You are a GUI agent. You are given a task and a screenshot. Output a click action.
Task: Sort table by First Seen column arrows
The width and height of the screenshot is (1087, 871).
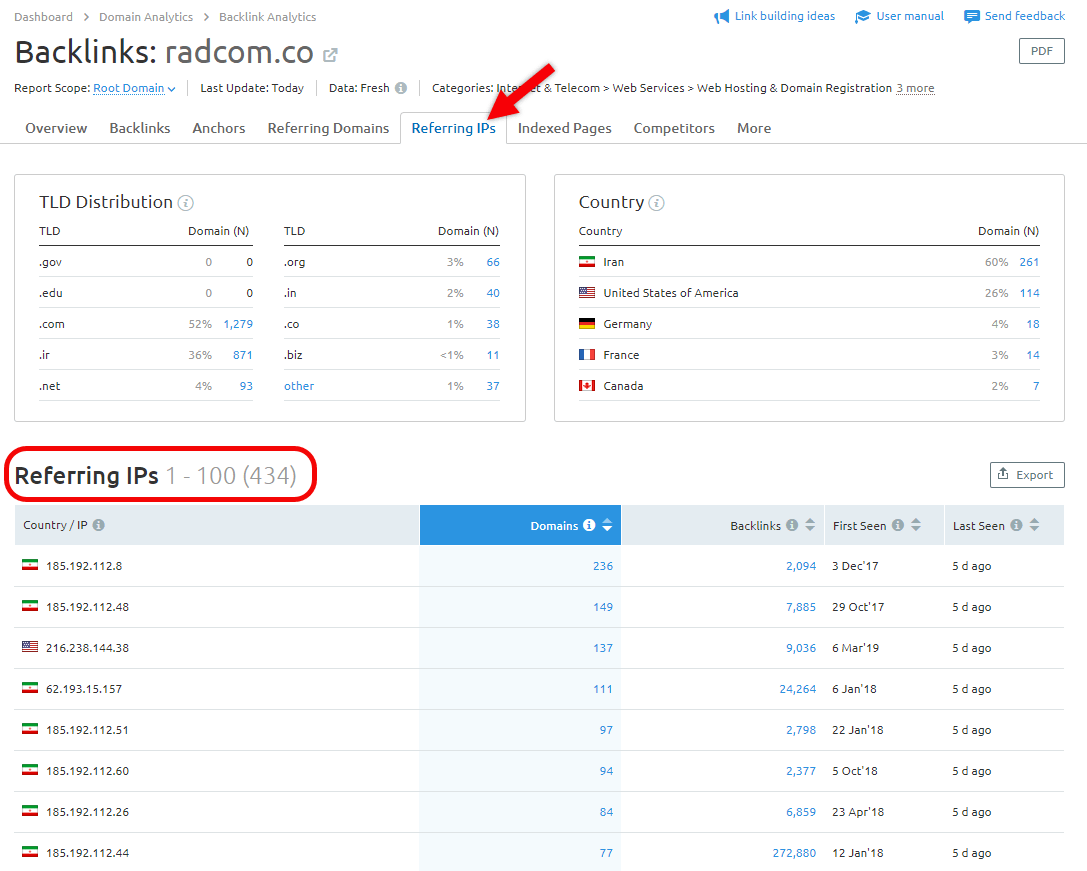point(916,525)
